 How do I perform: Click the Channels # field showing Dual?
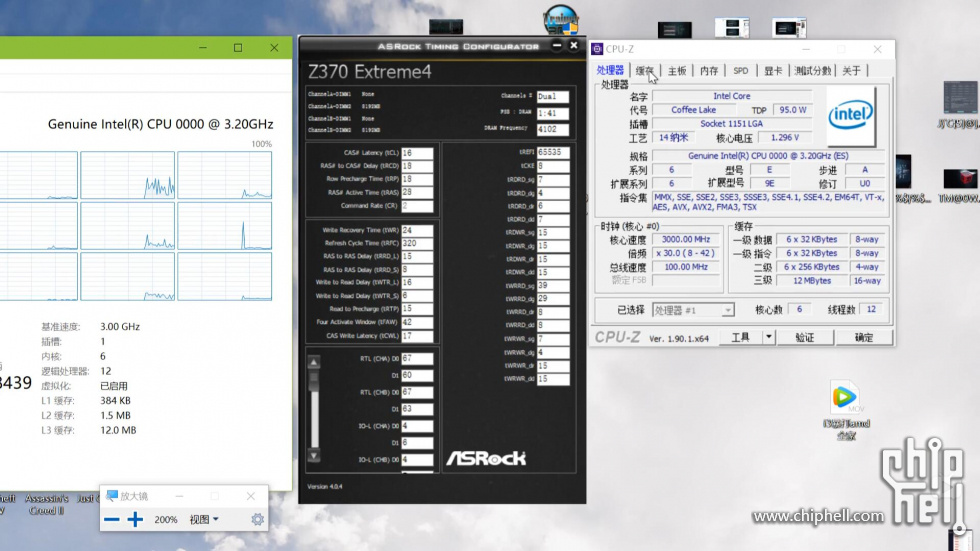(x=552, y=97)
